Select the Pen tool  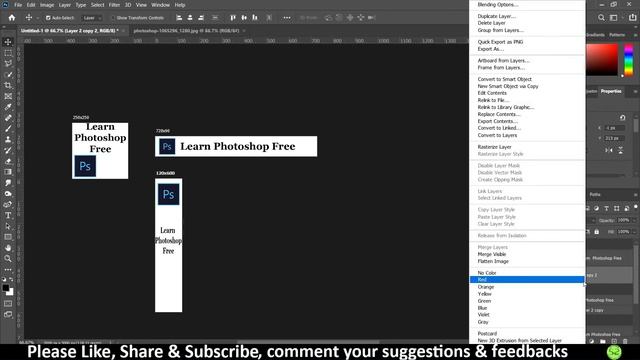point(8,204)
